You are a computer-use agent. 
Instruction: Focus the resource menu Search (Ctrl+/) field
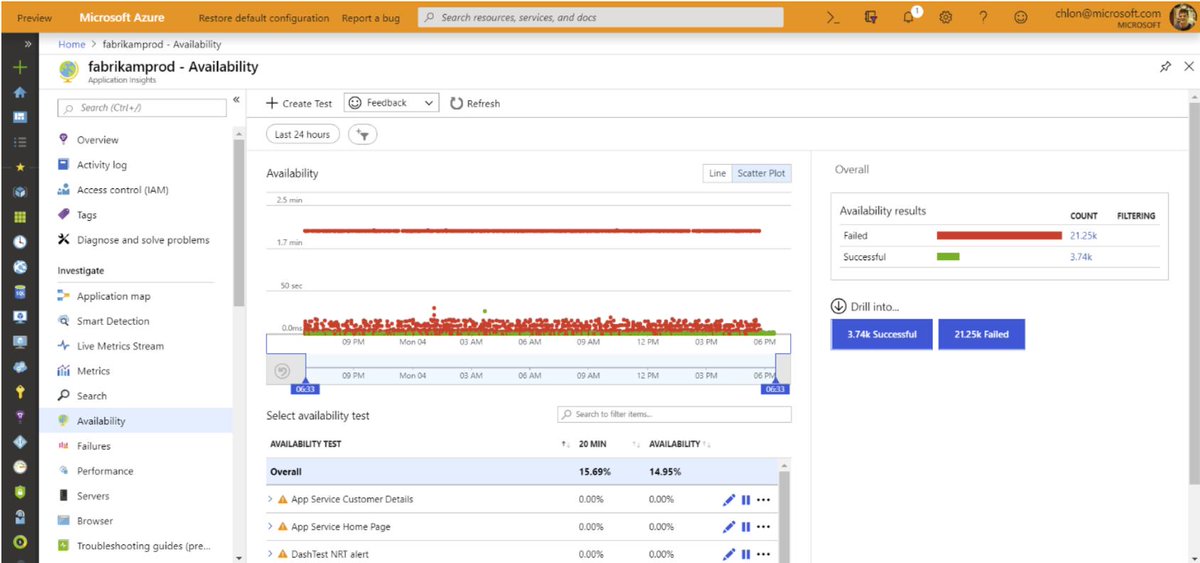pos(141,107)
